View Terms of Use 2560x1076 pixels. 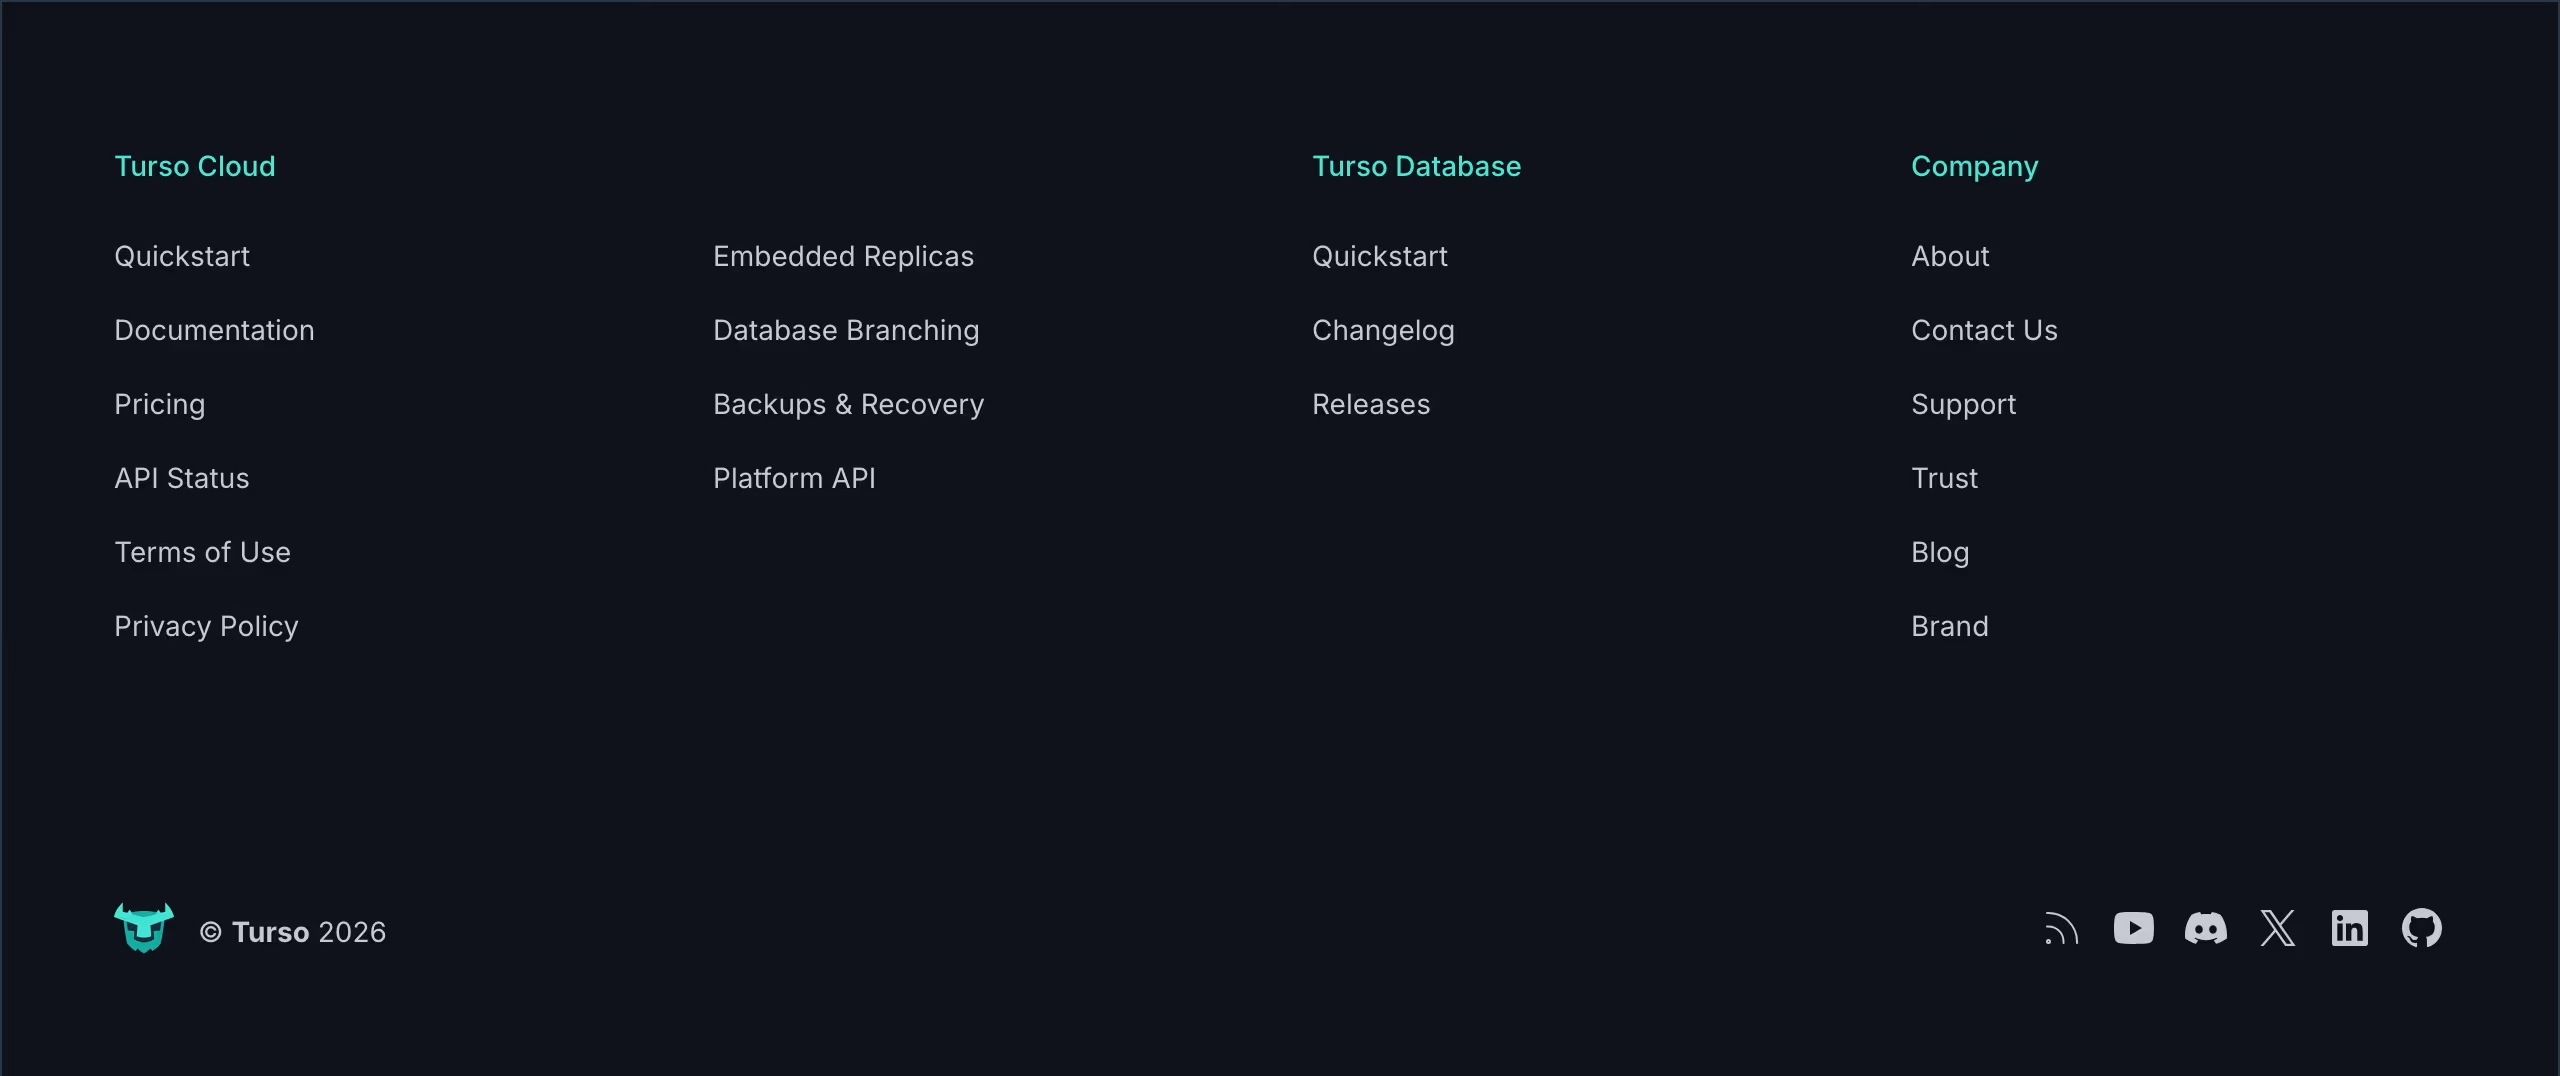(202, 553)
